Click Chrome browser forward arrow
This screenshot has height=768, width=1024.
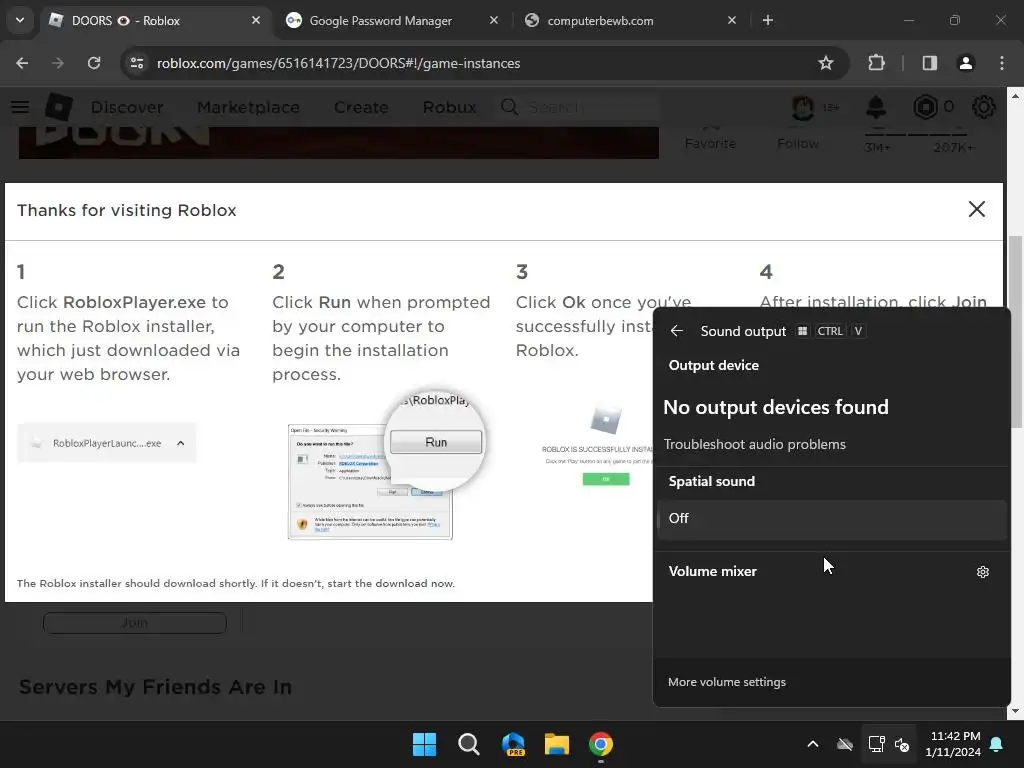coord(58,63)
